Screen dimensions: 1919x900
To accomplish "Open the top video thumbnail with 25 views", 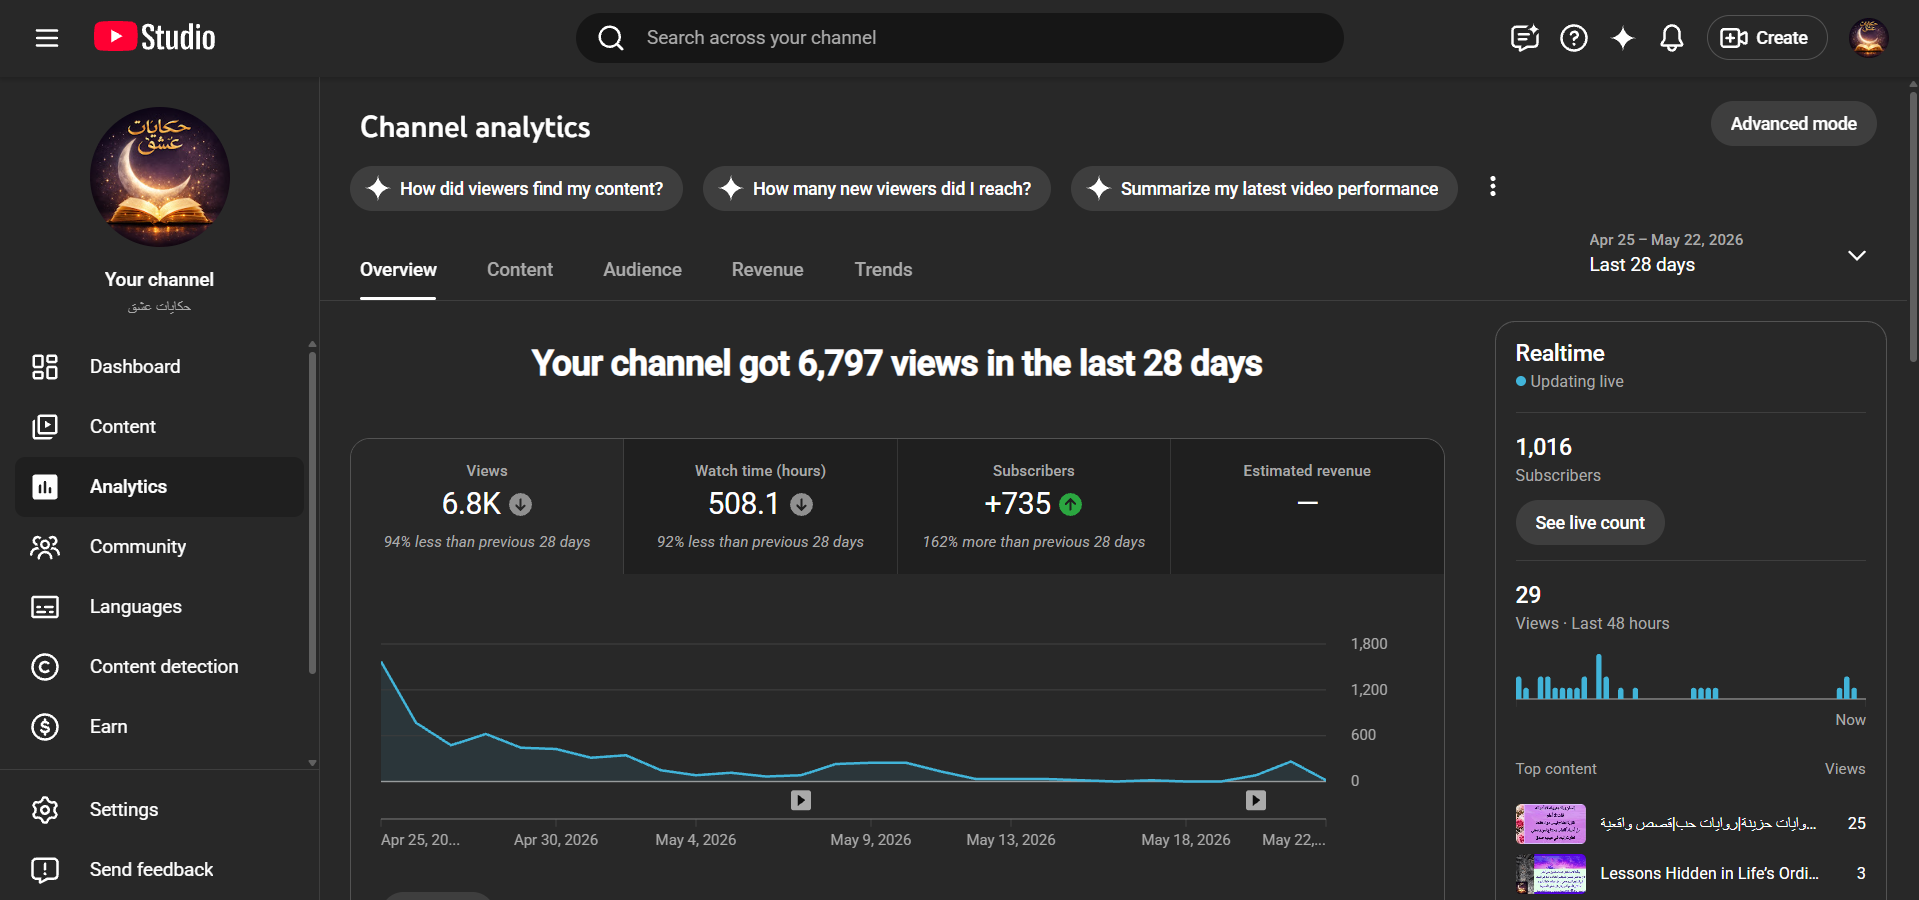I will tap(1551, 824).
